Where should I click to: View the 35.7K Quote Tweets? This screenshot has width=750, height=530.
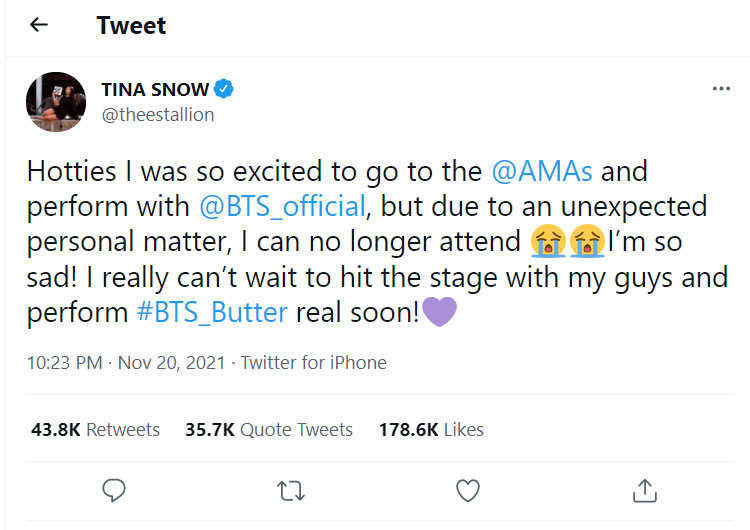(x=269, y=430)
